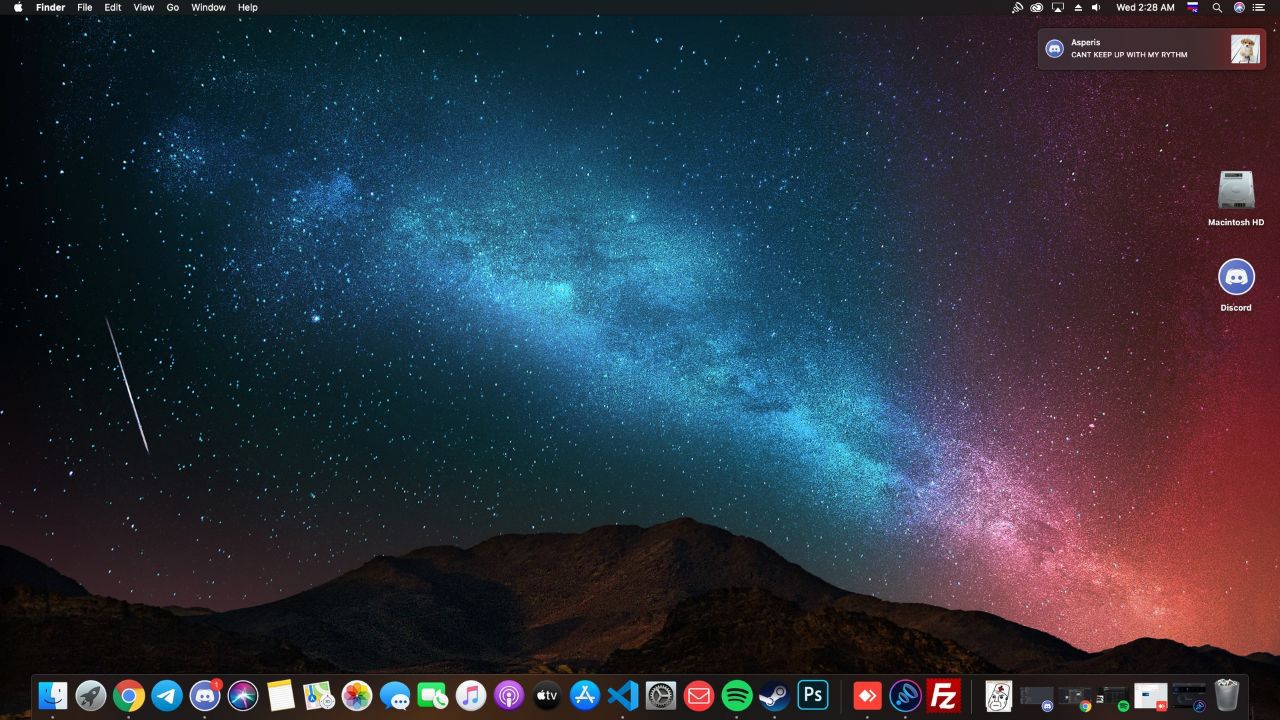
Task: Open the App Store in Dock
Action: (x=585, y=695)
